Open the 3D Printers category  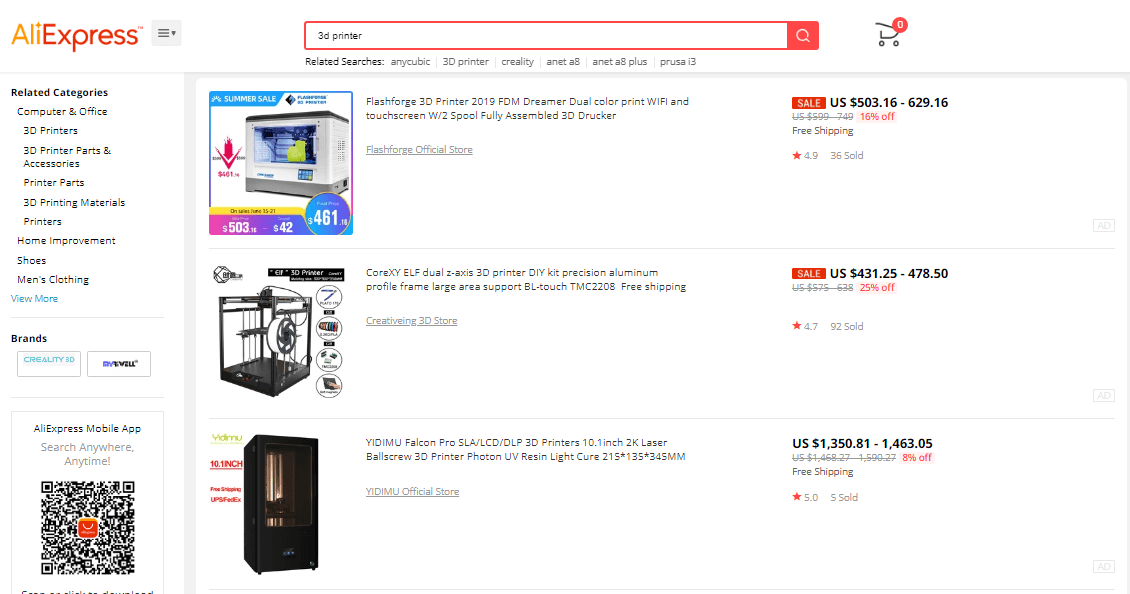tap(50, 130)
